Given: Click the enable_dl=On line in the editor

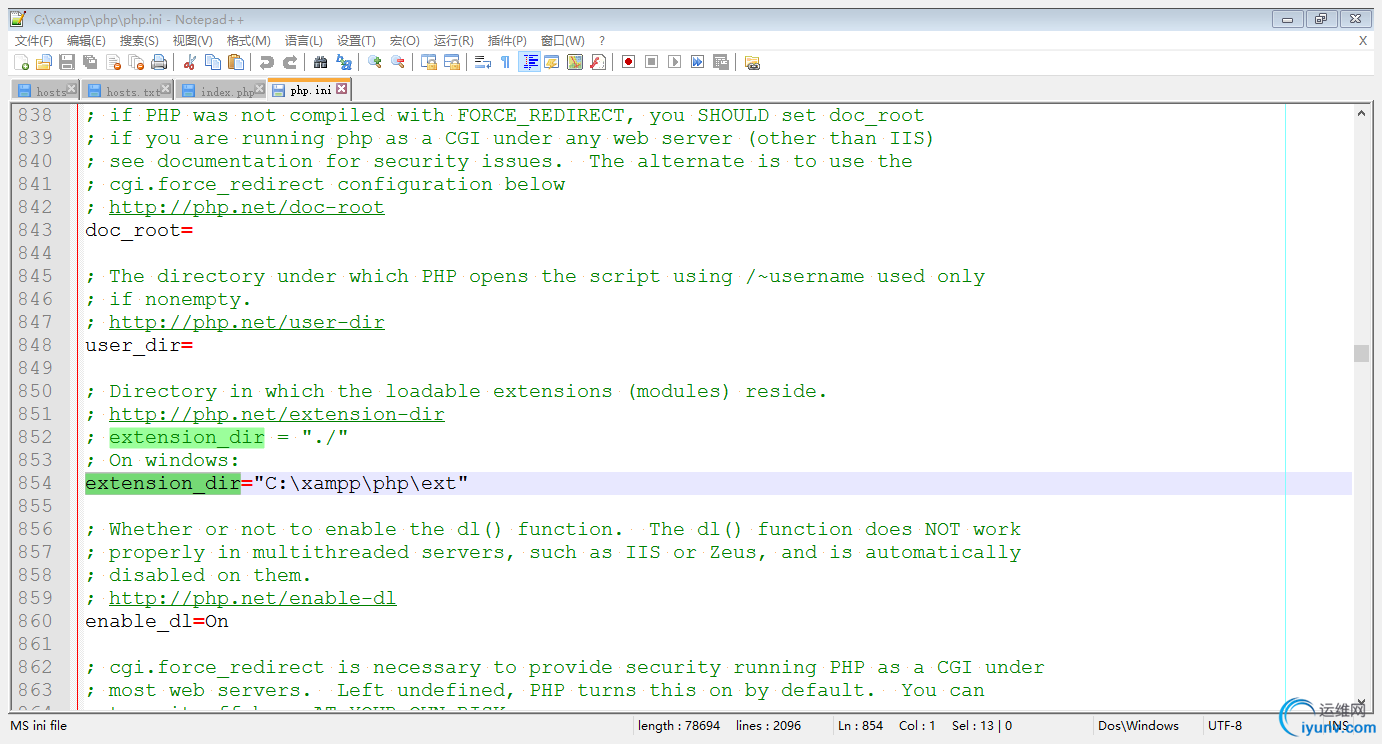Looking at the screenshot, I should point(157,622).
